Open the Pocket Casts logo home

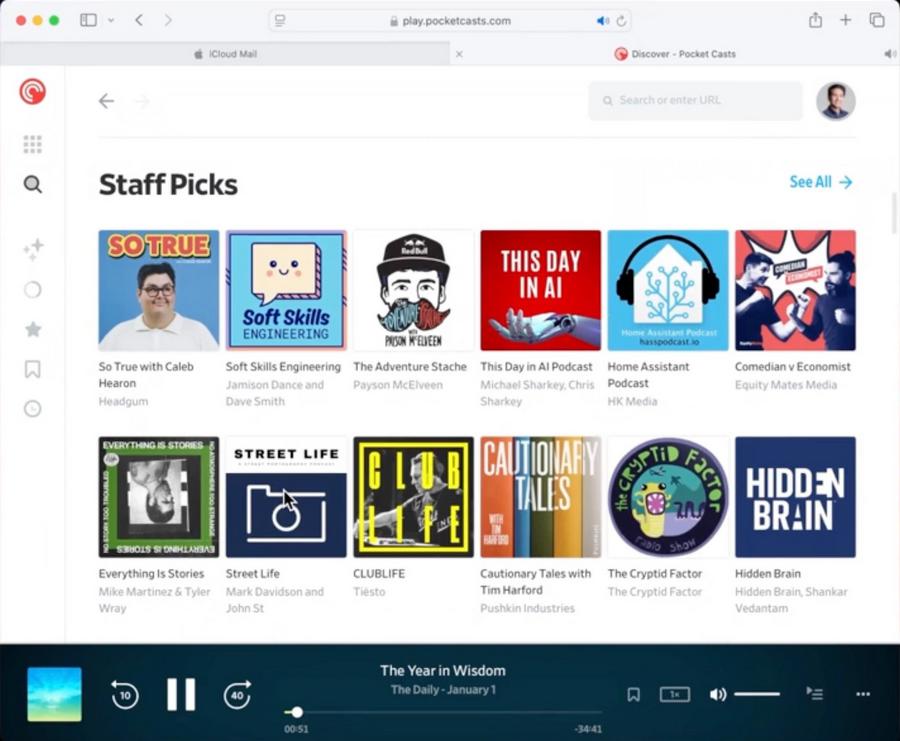tap(33, 92)
